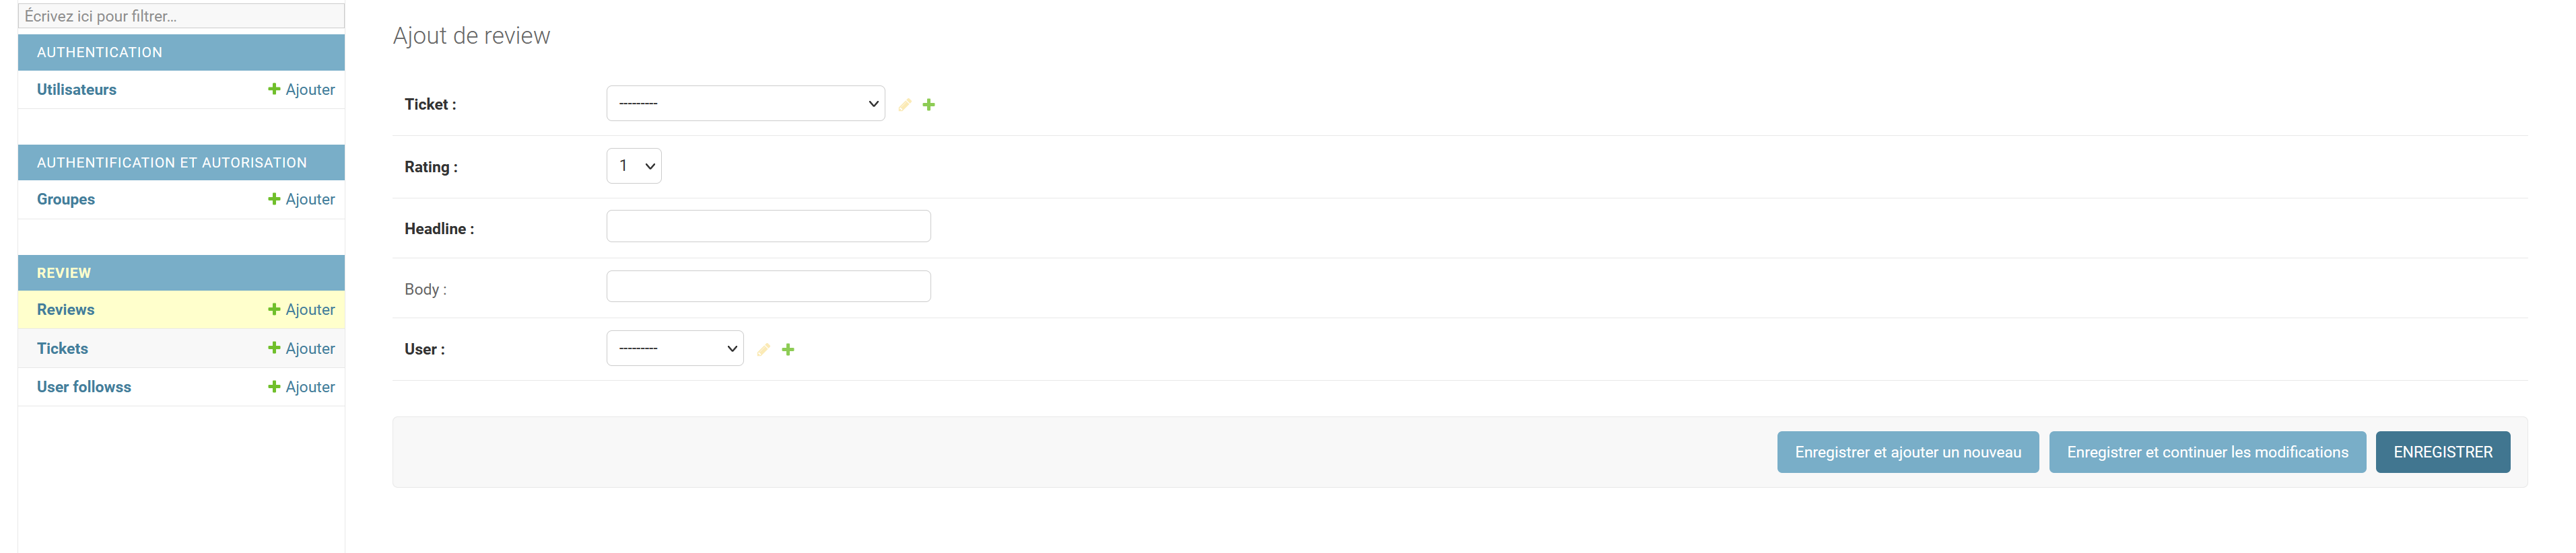
Task: Open the Groupes list
Action: (x=65, y=199)
